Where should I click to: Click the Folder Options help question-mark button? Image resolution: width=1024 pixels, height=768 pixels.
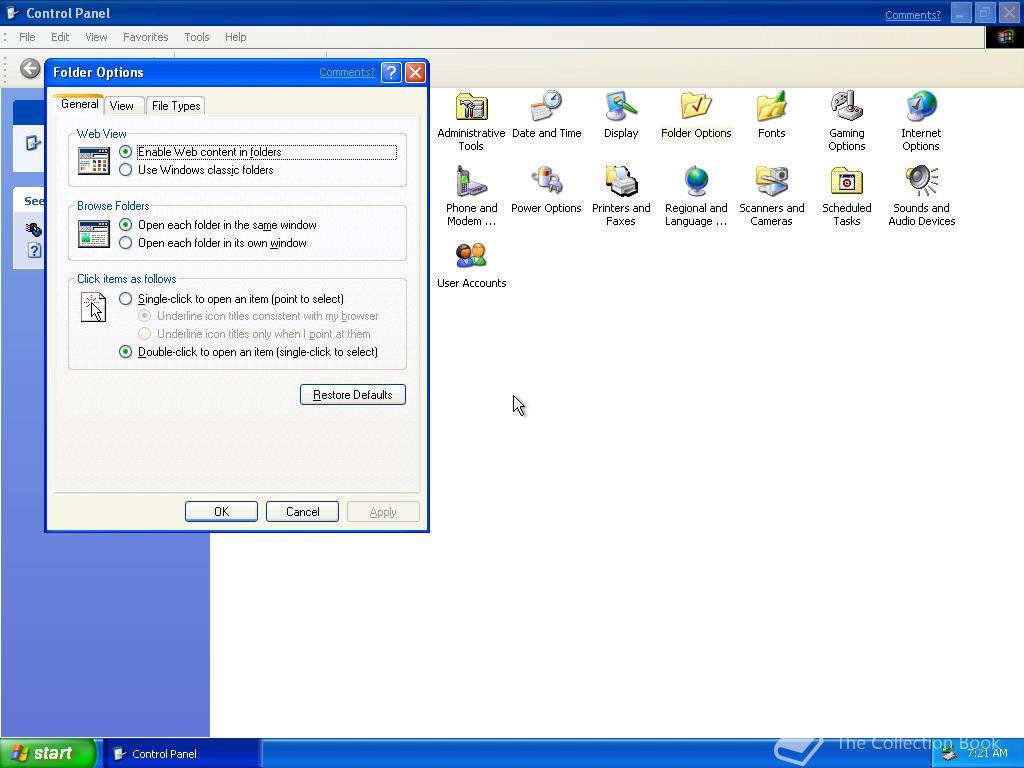[391, 72]
